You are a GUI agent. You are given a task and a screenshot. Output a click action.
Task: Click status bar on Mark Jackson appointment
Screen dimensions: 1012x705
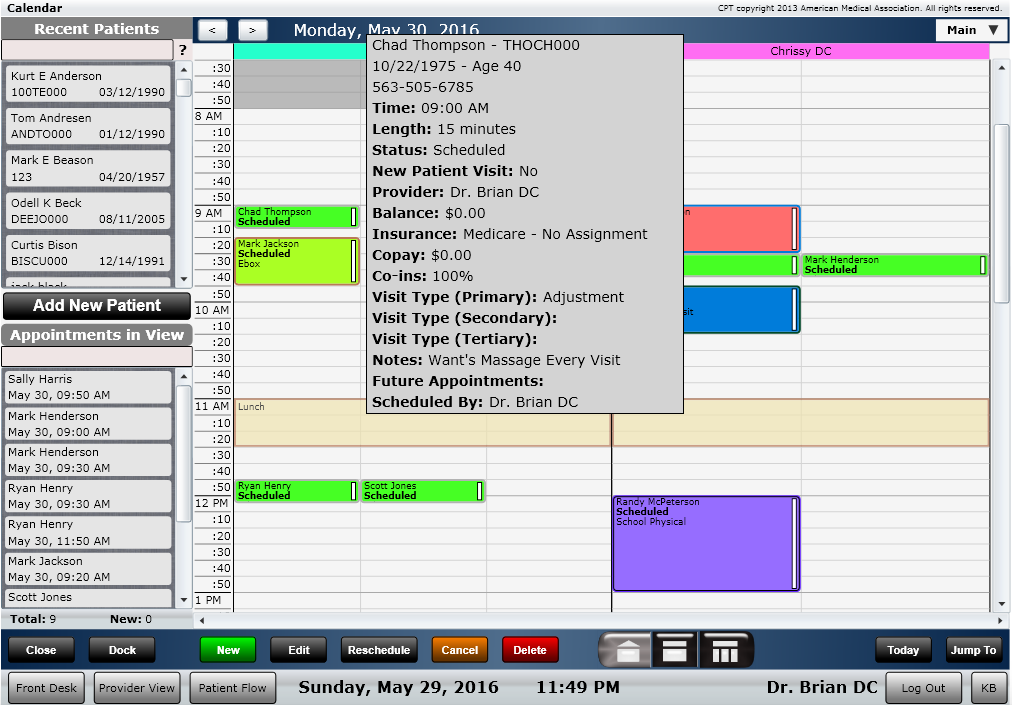[x=354, y=260]
